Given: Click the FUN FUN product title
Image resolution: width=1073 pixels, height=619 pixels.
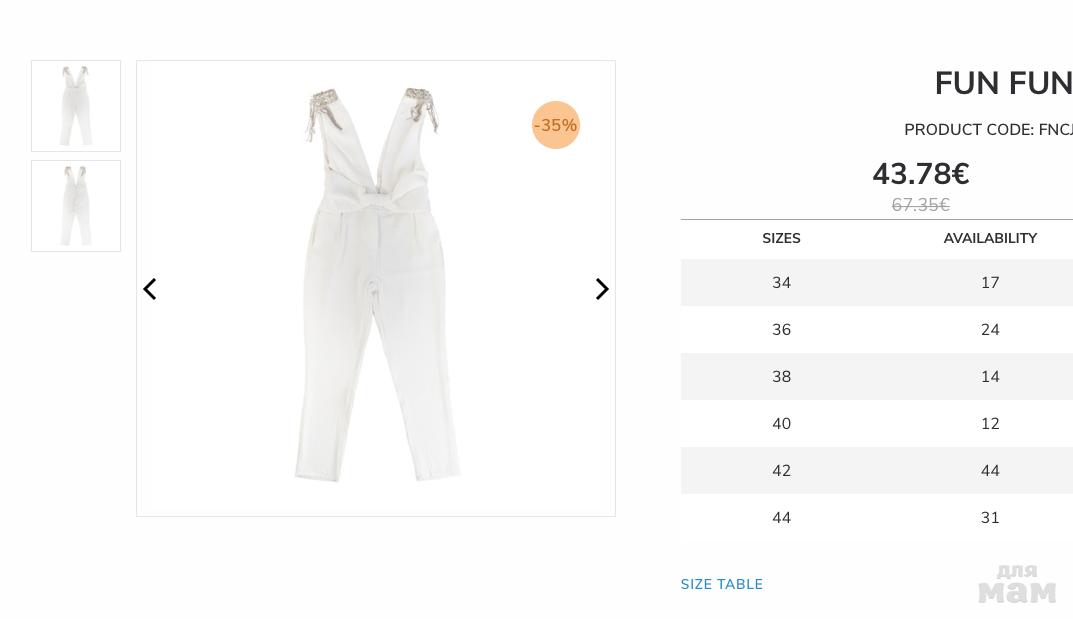Looking at the screenshot, I should pos(1002,84).
